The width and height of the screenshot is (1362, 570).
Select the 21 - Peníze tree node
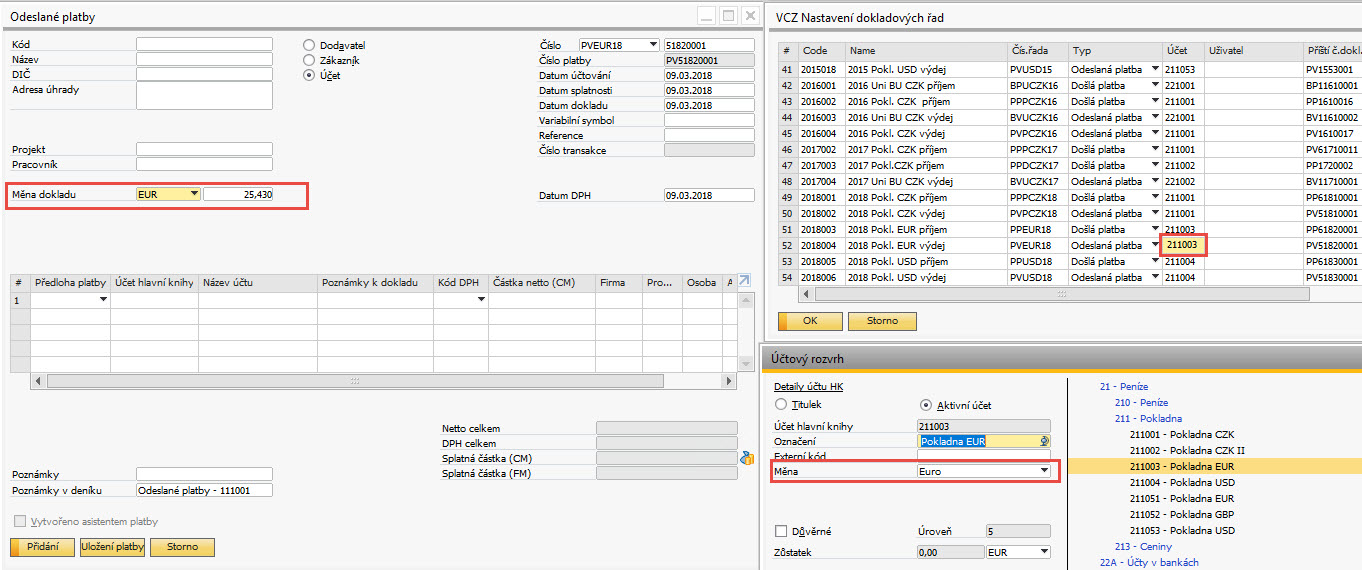pos(1124,386)
